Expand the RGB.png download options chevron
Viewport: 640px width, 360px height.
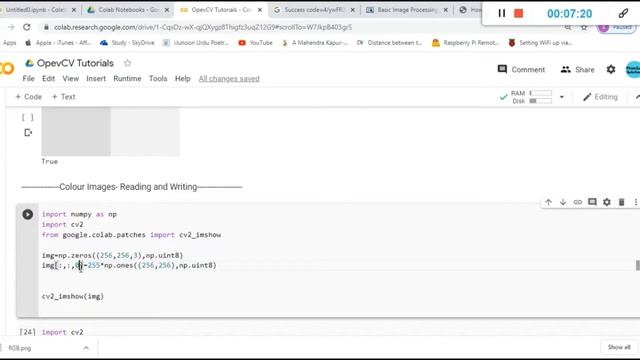coord(86,348)
